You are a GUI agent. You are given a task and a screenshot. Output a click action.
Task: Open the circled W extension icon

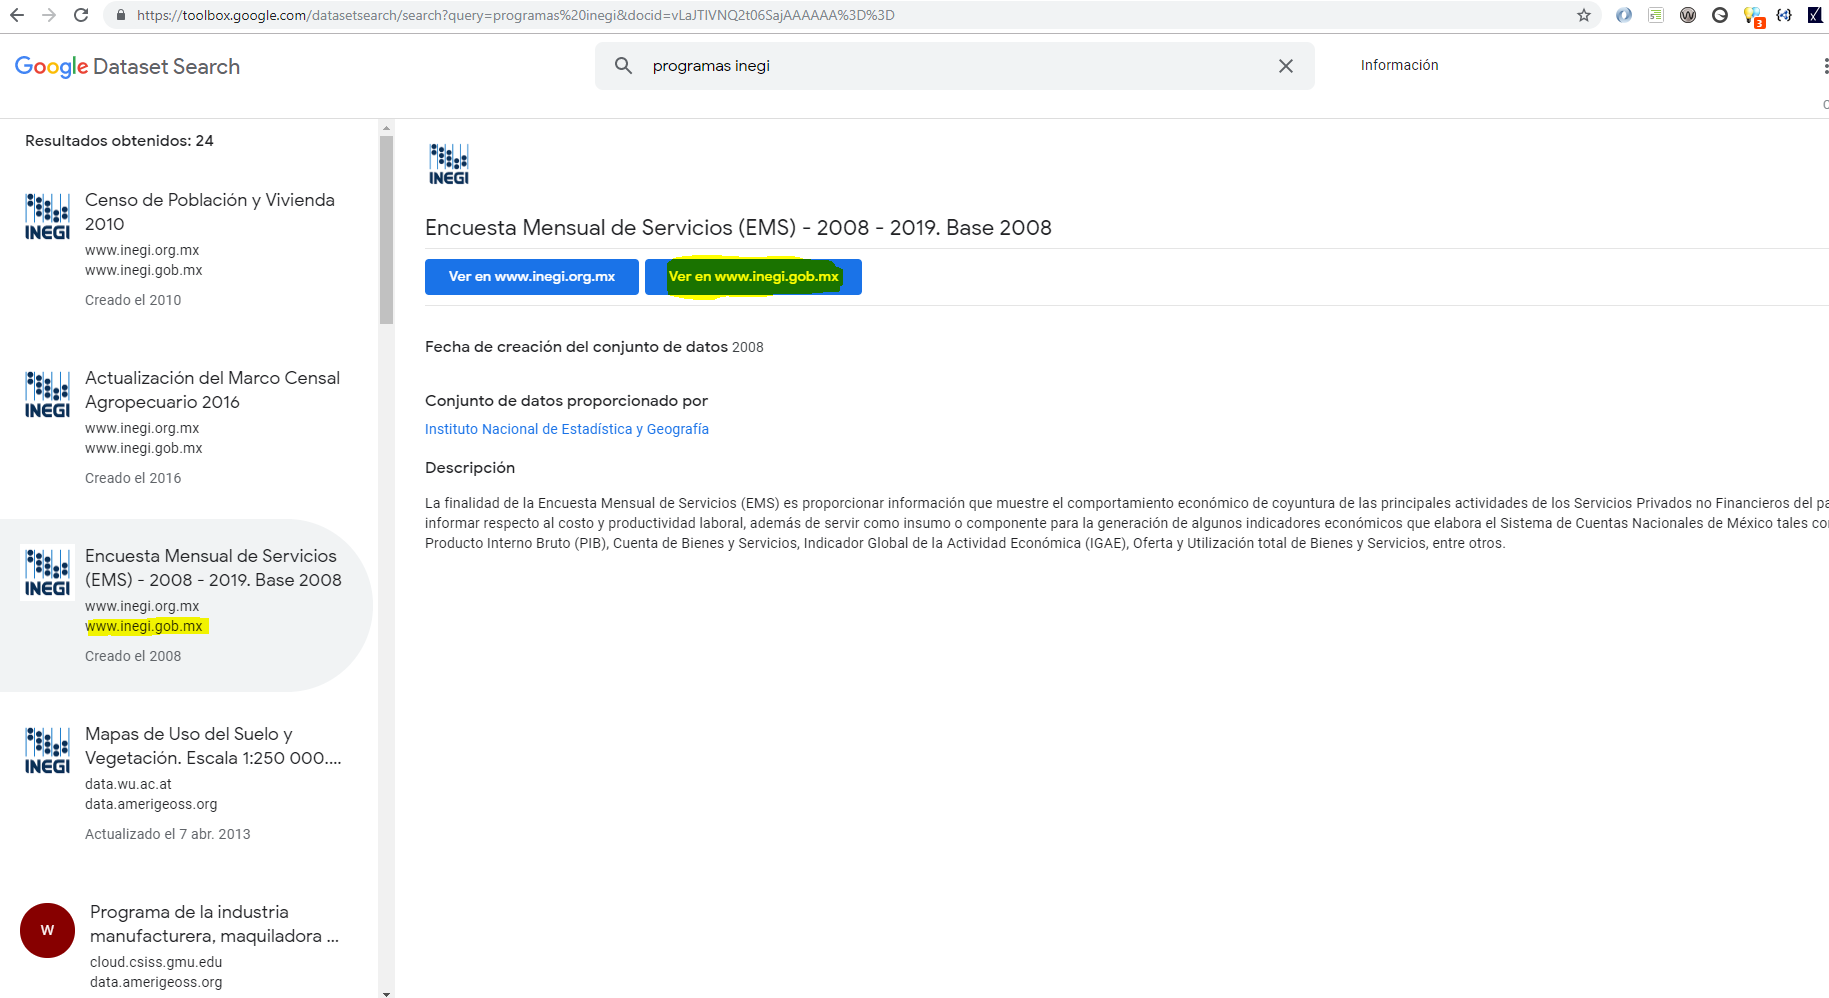click(1688, 15)
